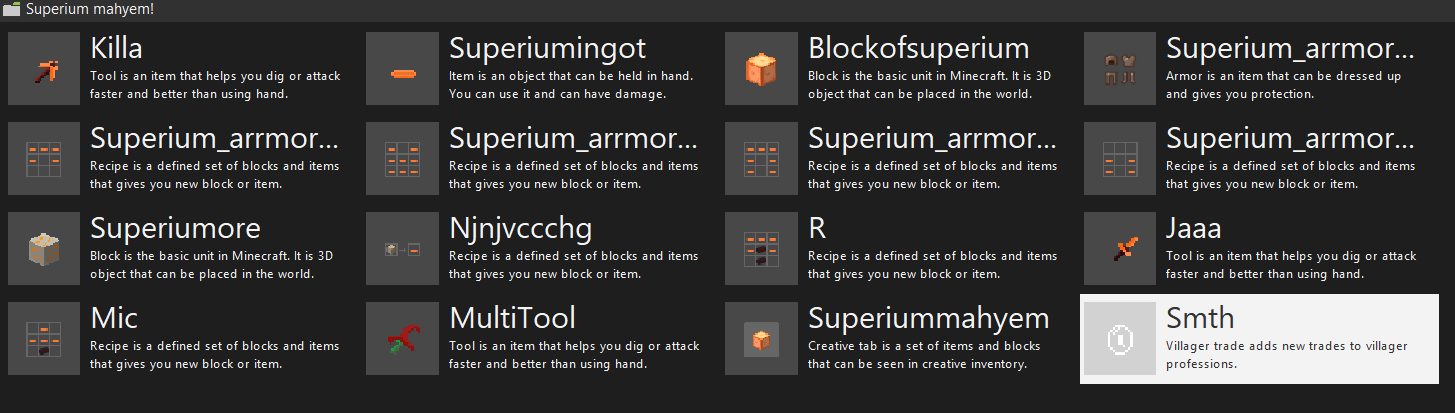Screen dimensions: 1455x413
Task: Select the Jaaa sword tool icon
Action: point(1120,249)
